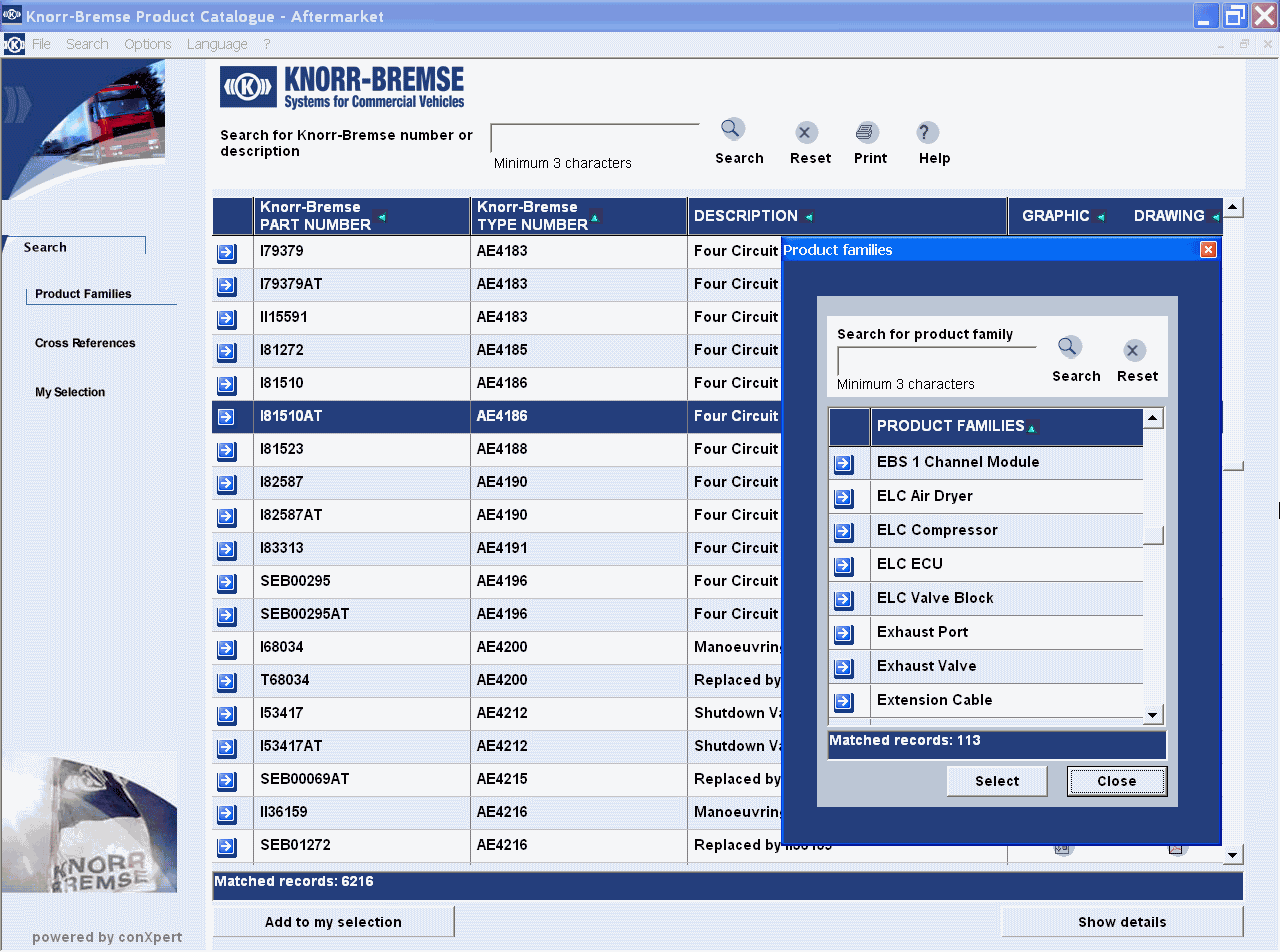Click arrow icon beside Extension Cable
Viewport: 1280px width, 952px height.
point(844,702)
